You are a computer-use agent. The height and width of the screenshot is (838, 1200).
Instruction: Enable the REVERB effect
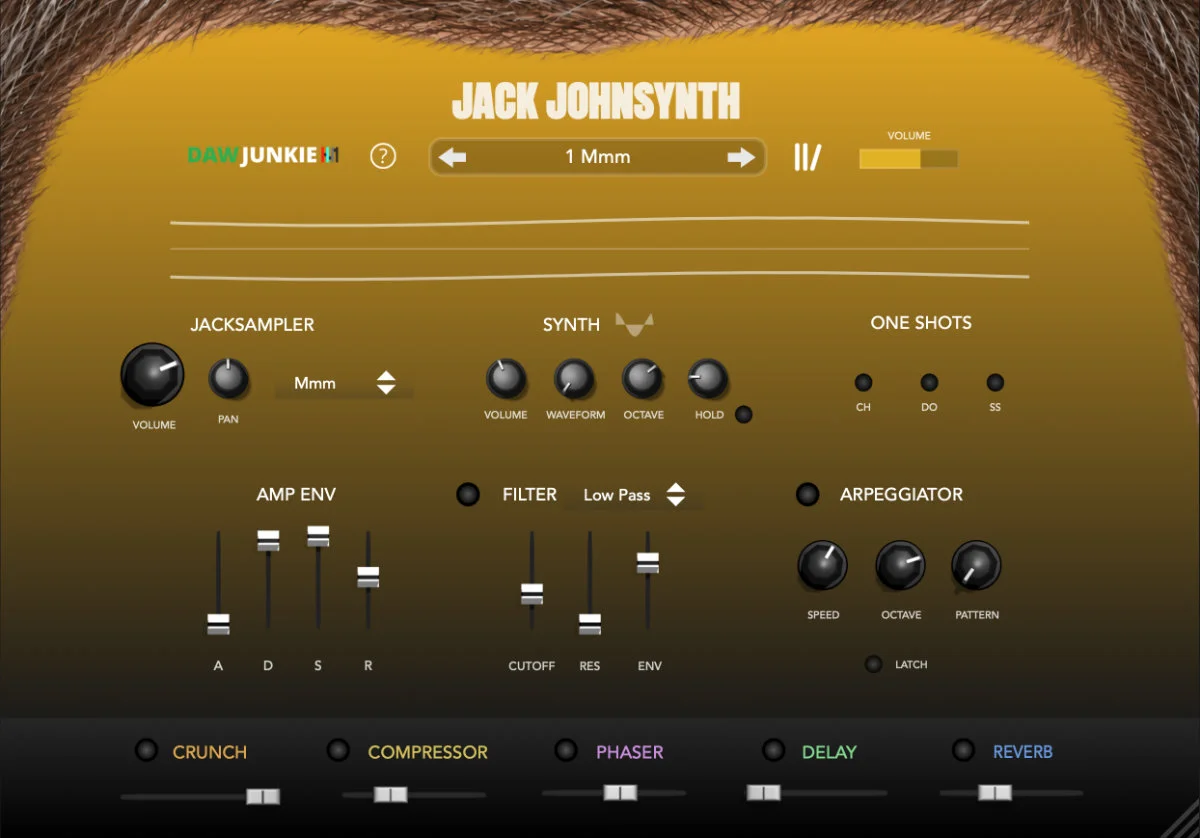pos(963,749)
